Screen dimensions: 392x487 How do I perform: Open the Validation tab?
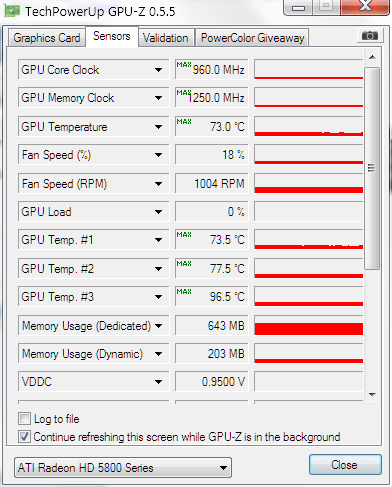(166, 38)
